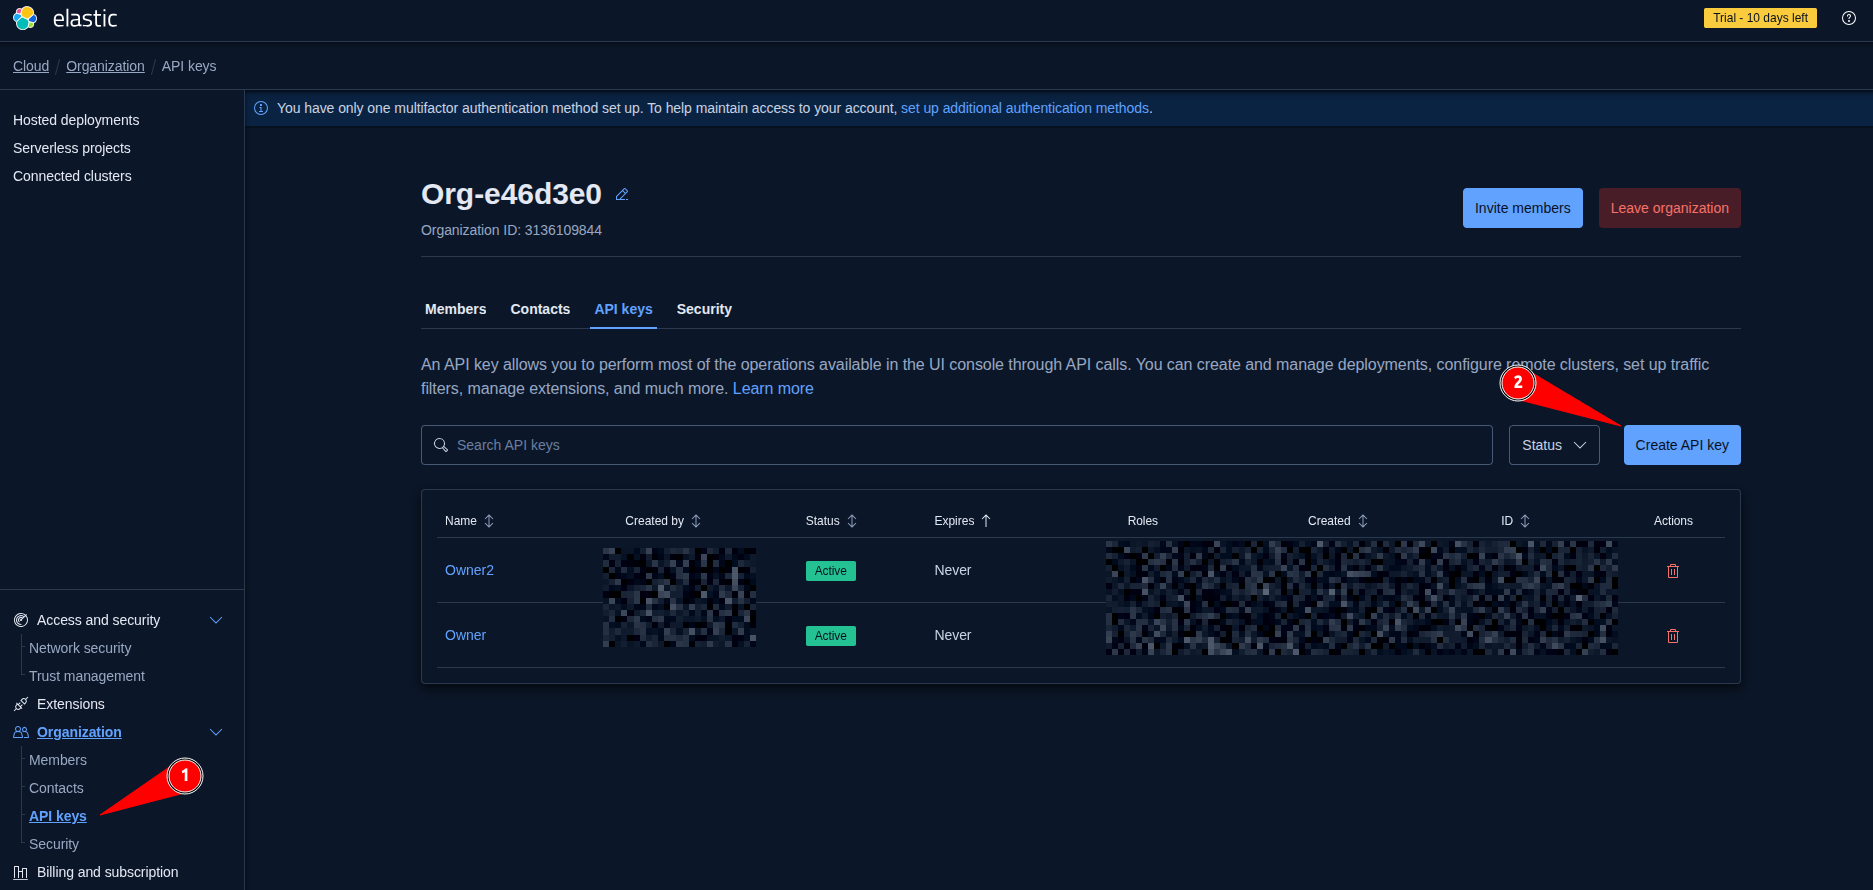Click the Billing and subscription chart icon

tap(21, 872)
